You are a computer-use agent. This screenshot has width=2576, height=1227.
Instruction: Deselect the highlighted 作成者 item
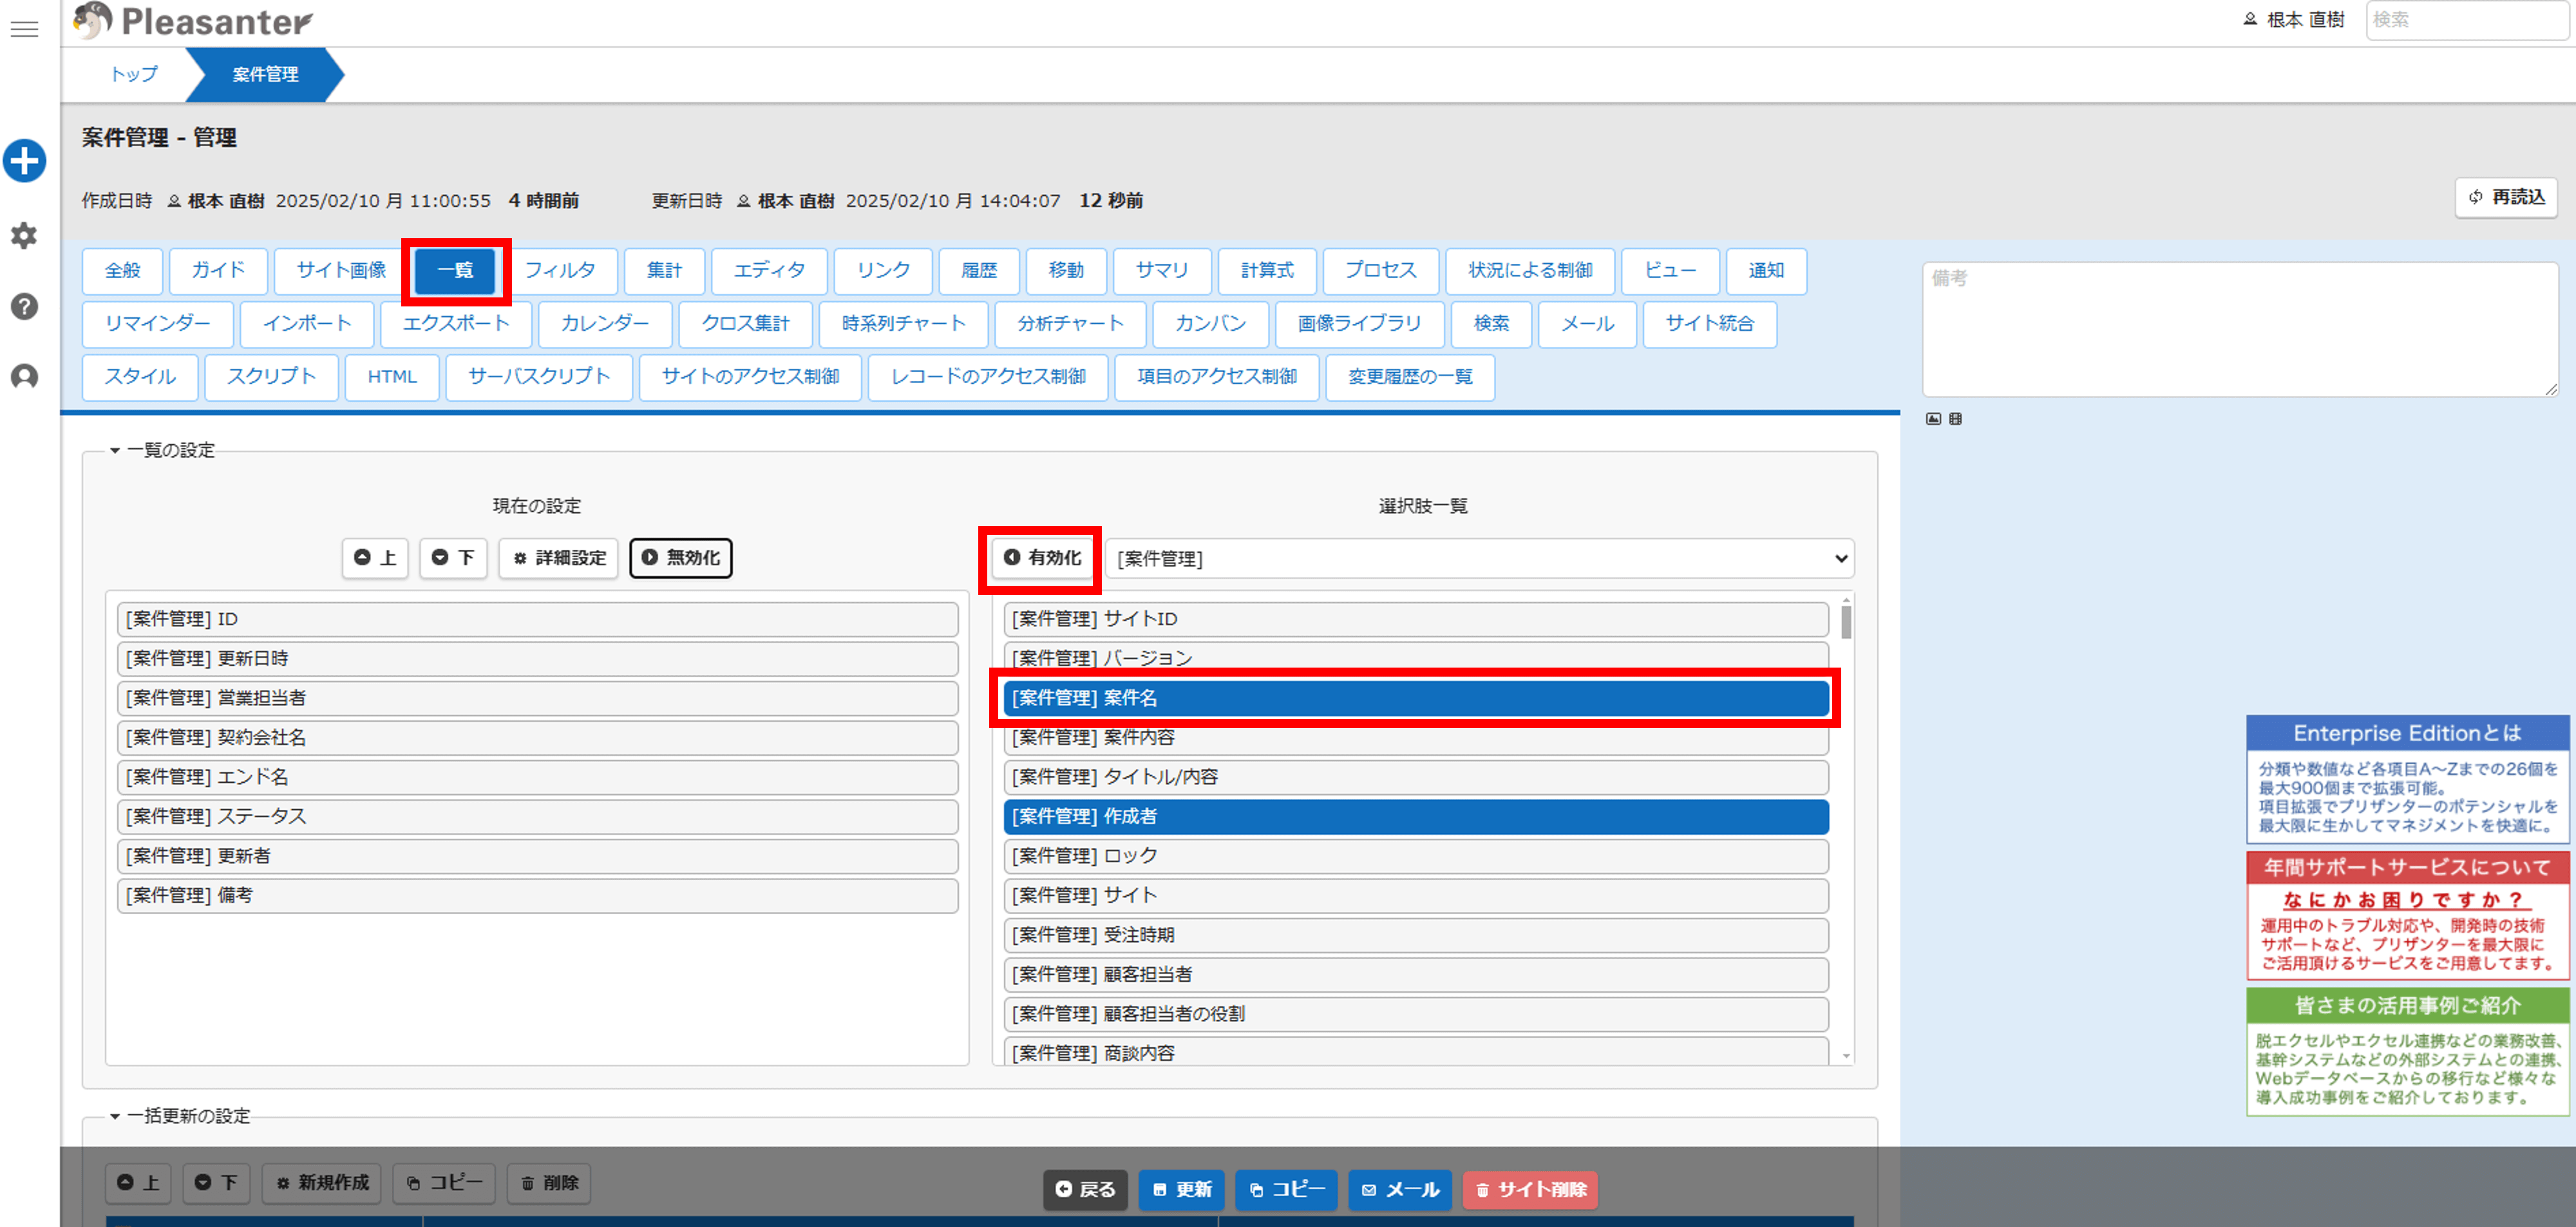1415,816
